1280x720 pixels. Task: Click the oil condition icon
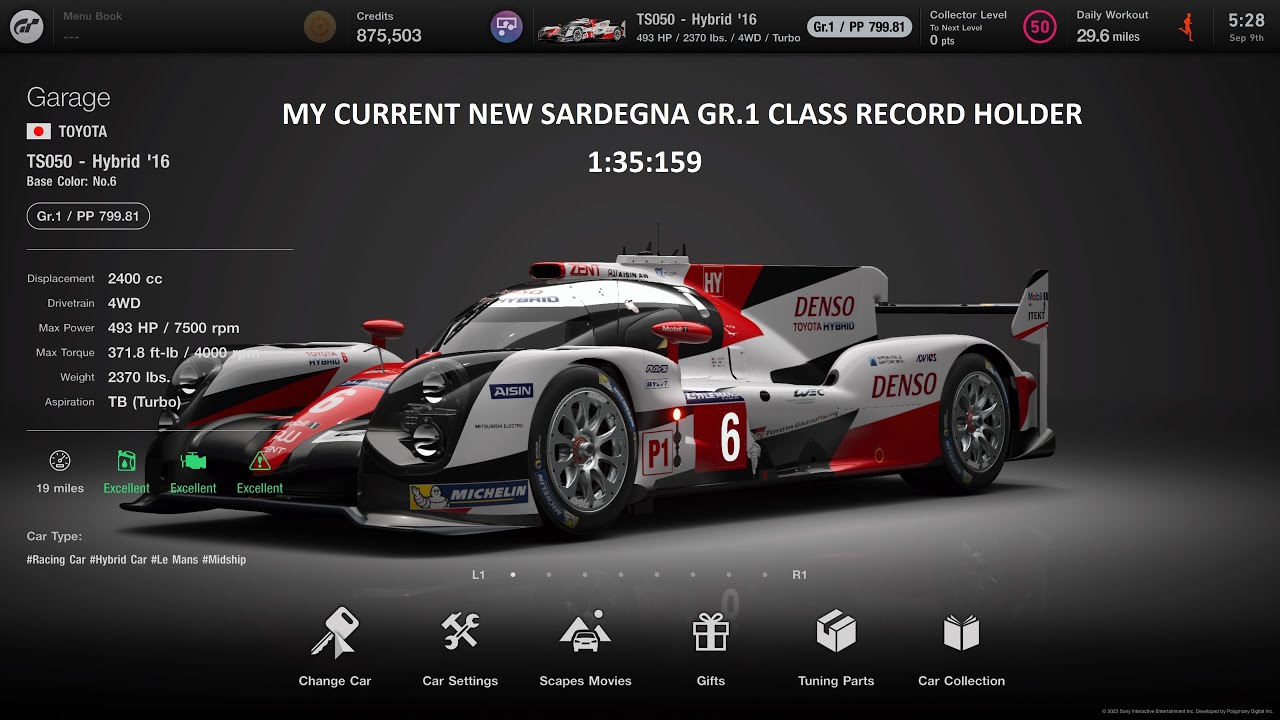pos(126,461)
